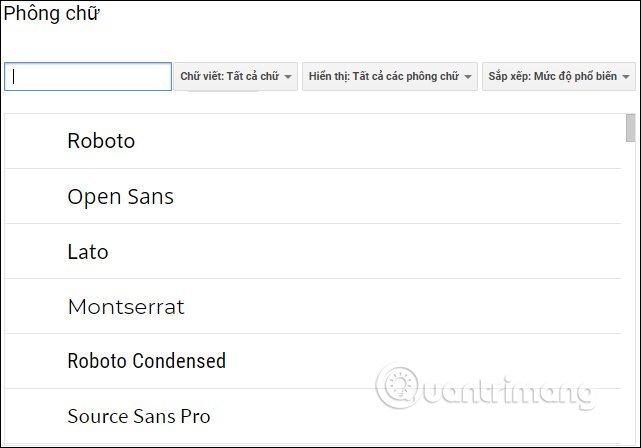
Task: Open the "Hiển thị: Tất cả các phông chữ" dropdown
Action: point(389,77)
